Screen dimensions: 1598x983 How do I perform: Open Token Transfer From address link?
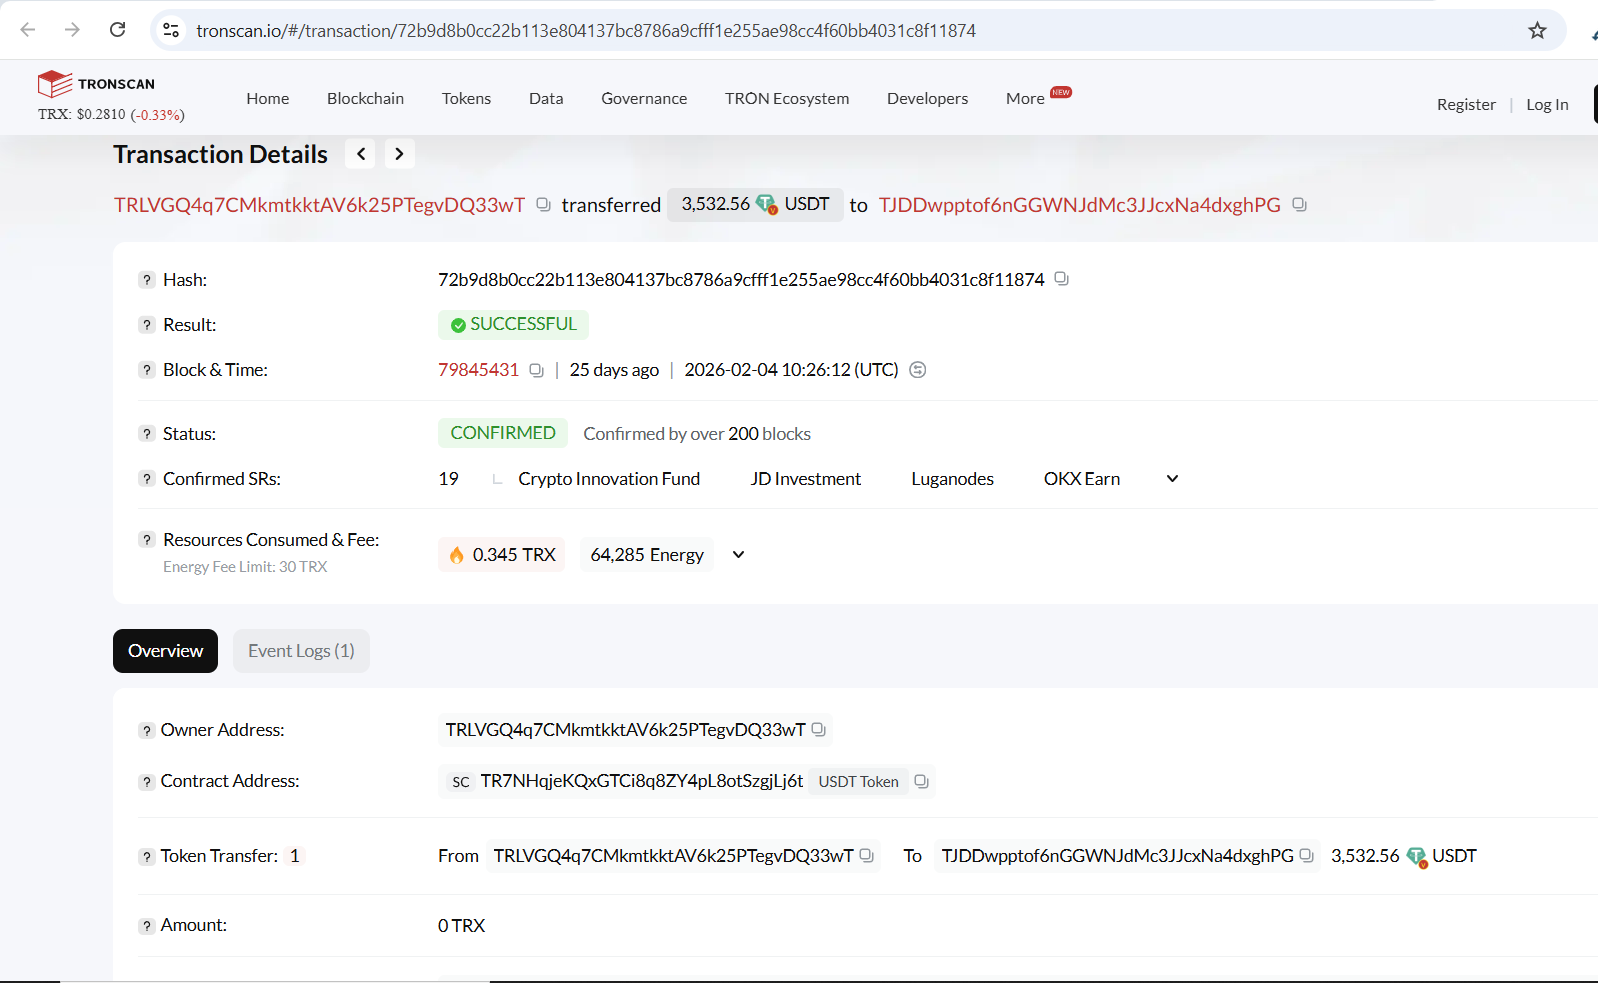tap(673, 856)
